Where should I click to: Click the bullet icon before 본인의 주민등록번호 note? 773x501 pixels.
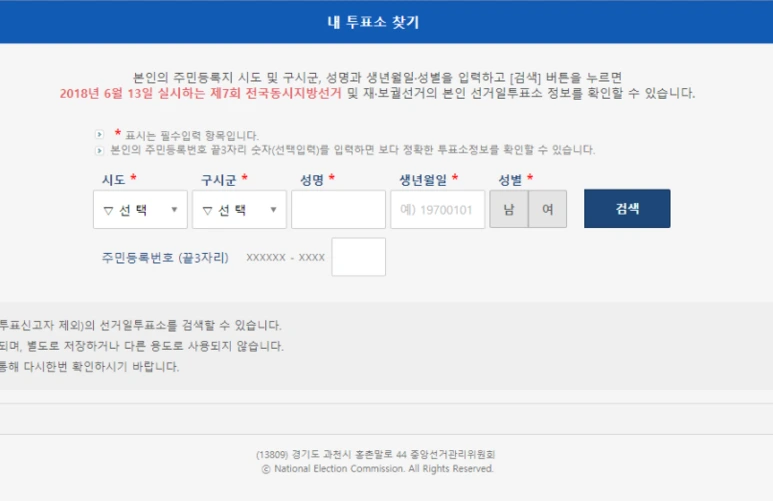coord(99,150)
